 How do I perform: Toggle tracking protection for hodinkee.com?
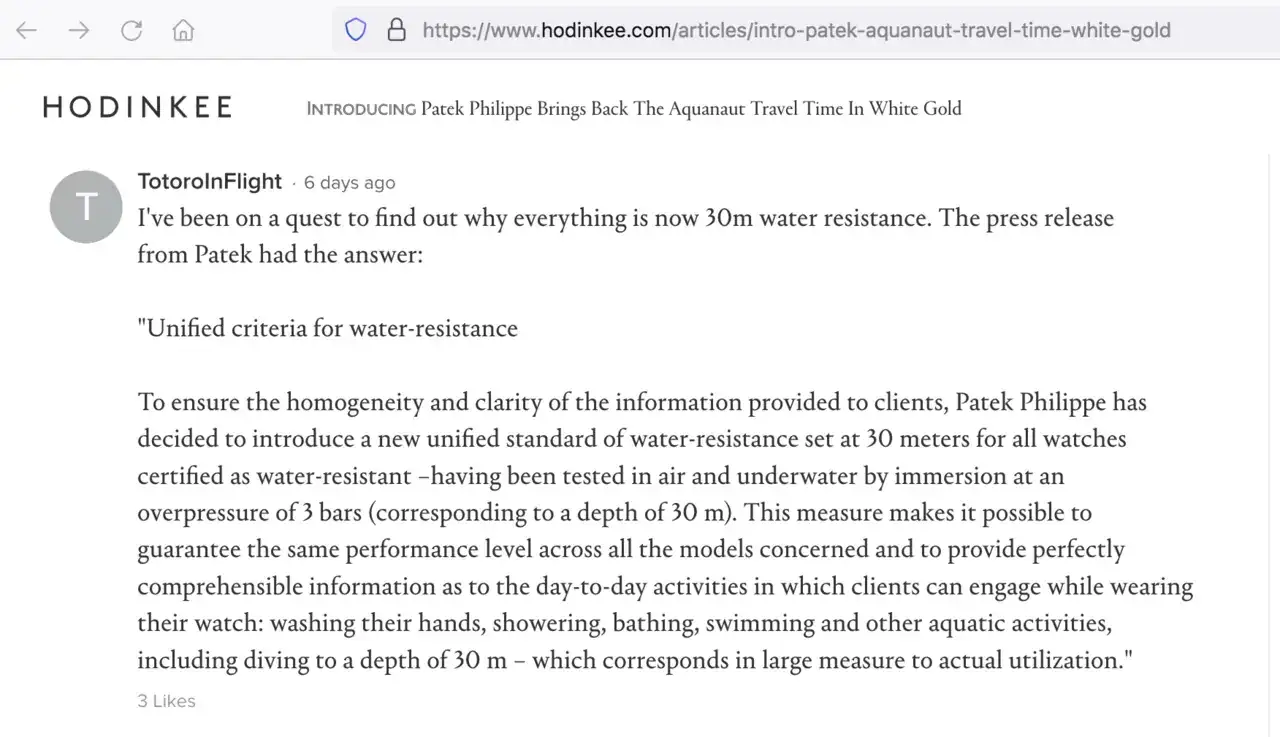(356, 30)
